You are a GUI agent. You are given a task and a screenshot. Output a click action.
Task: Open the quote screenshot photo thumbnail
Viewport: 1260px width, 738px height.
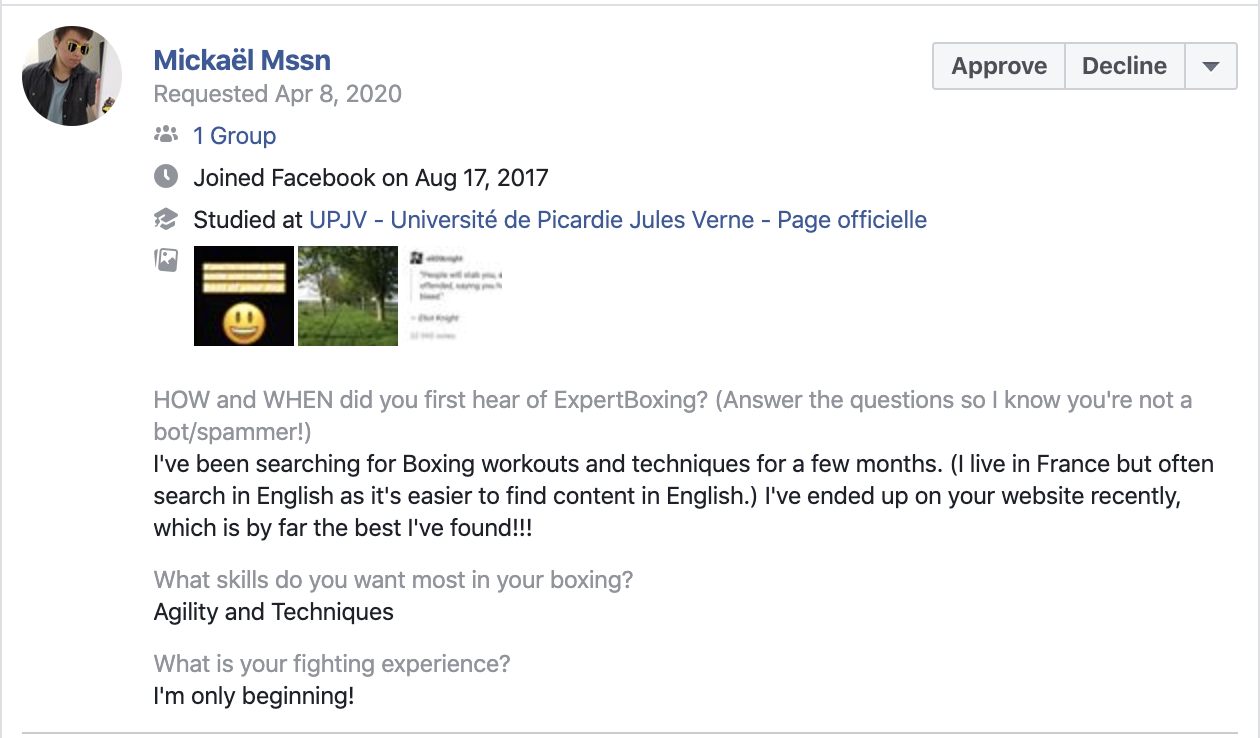452,296
